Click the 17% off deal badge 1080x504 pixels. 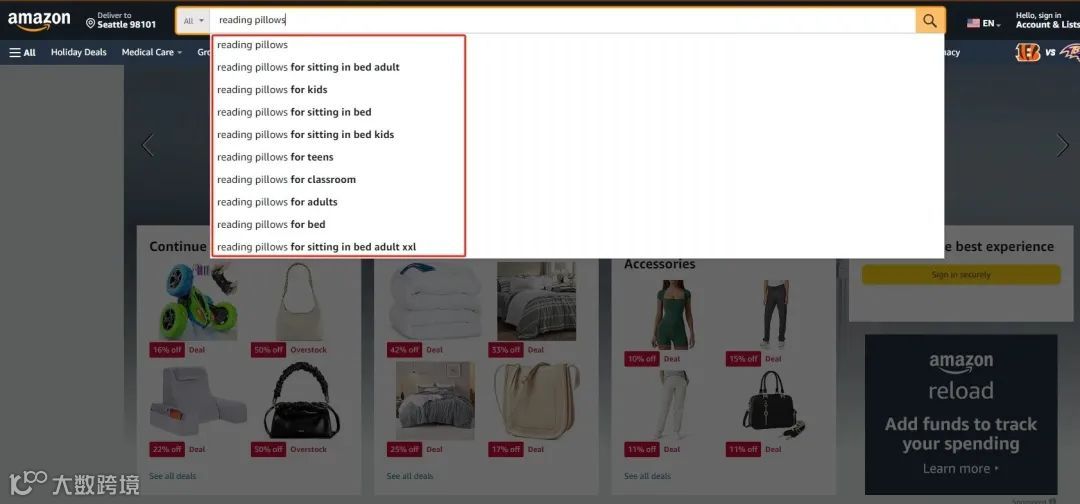pos(506,449)
